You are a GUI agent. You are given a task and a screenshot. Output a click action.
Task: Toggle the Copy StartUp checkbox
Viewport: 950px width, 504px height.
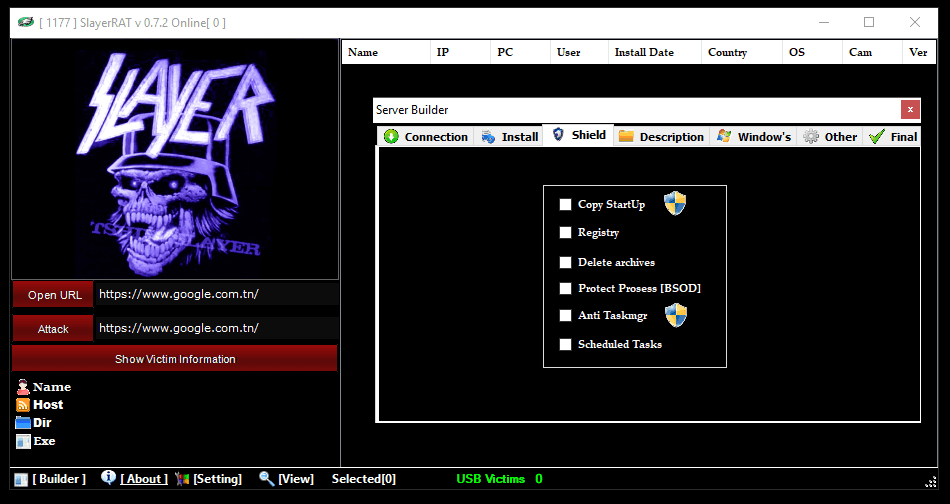565,205
